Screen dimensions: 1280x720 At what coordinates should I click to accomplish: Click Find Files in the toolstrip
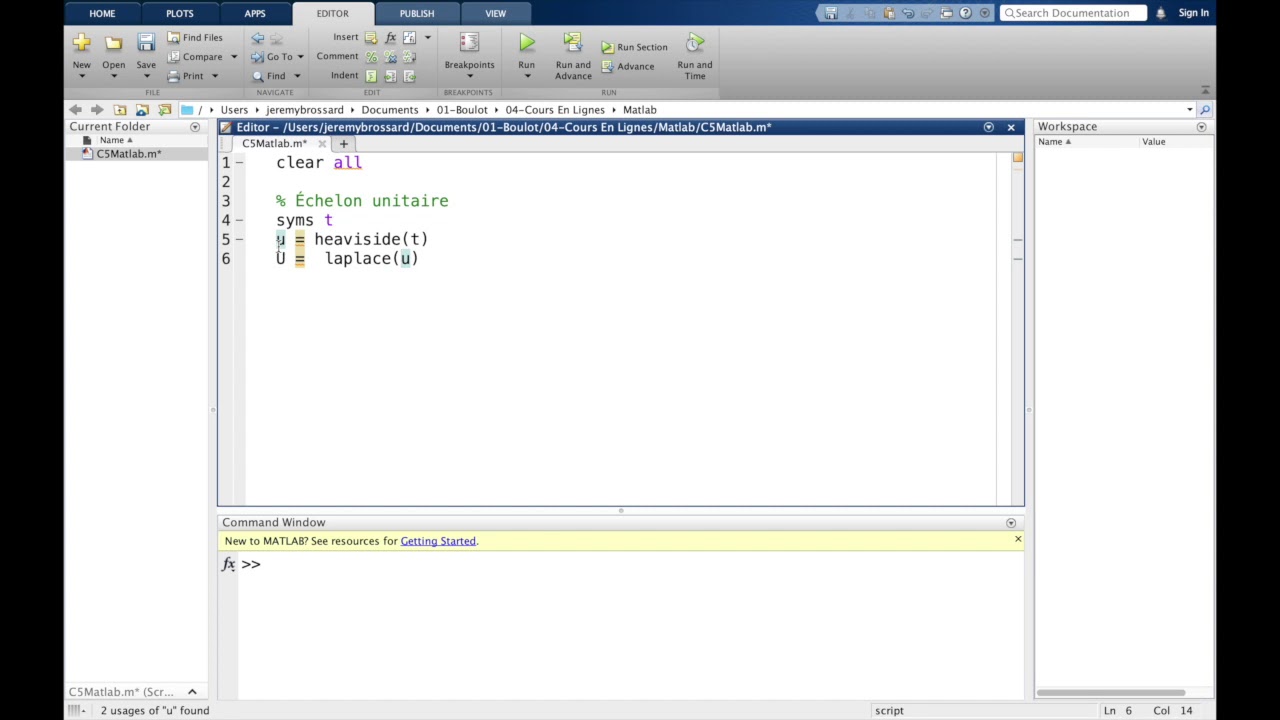(x=195, y=37)
